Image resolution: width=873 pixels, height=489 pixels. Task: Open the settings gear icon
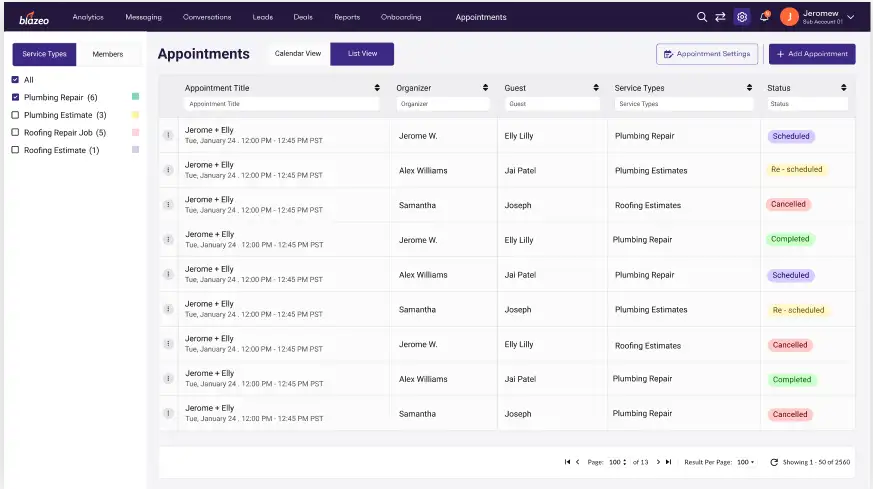point(742,17)
